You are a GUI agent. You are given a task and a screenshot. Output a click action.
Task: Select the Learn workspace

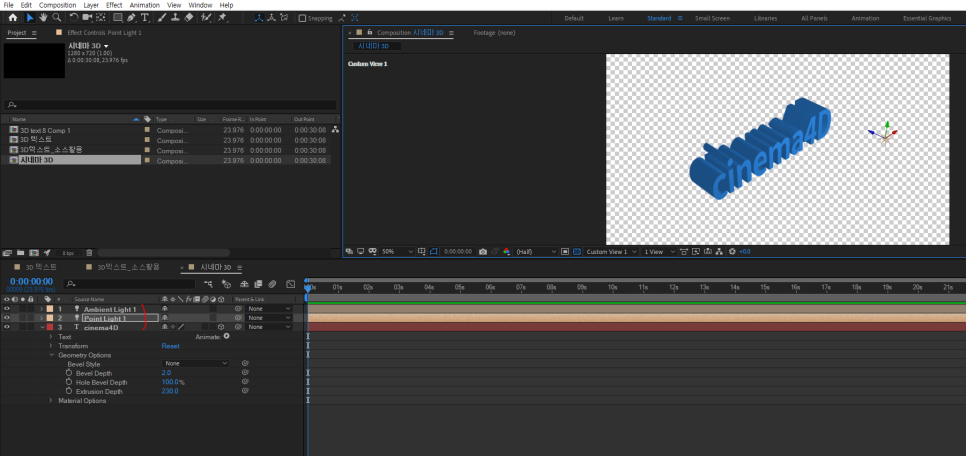[616, 18]
